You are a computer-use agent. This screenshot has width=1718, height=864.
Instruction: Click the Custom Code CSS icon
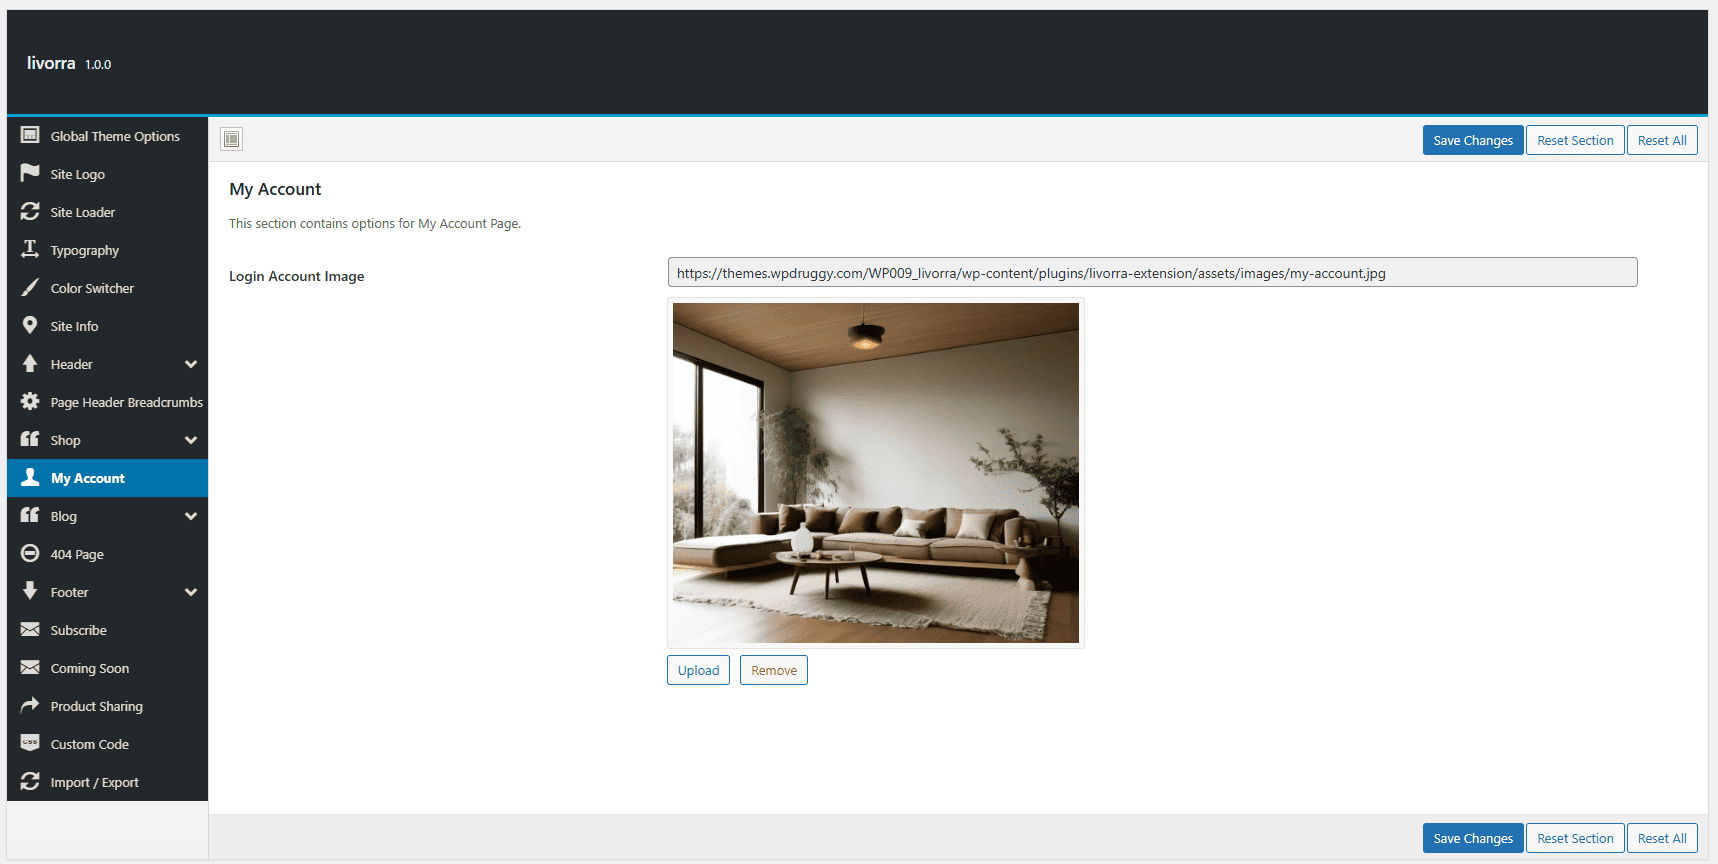pos(30,743)
